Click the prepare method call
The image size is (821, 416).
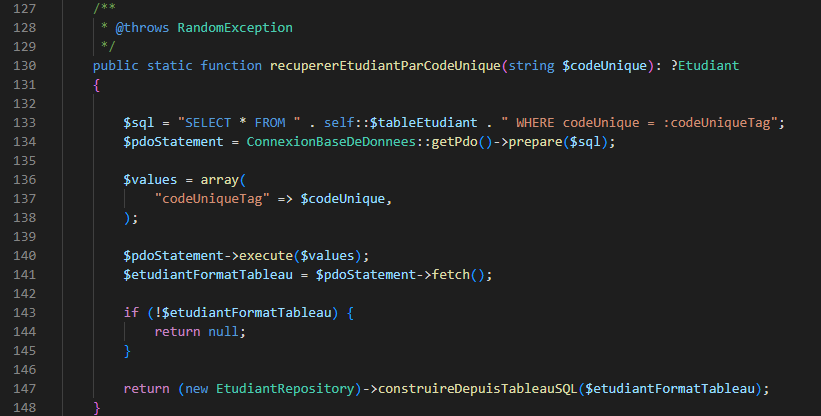[536, 142]
